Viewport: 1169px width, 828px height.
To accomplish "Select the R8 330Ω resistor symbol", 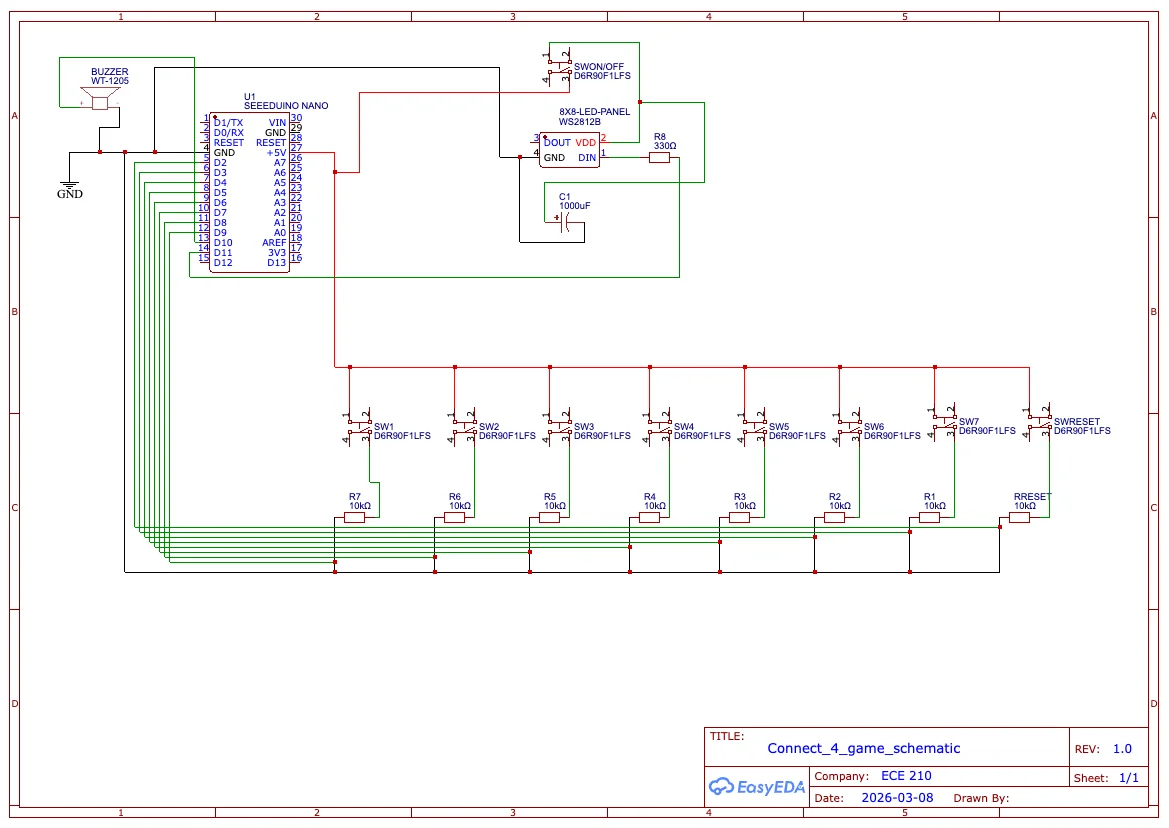I will pos(660,157).
